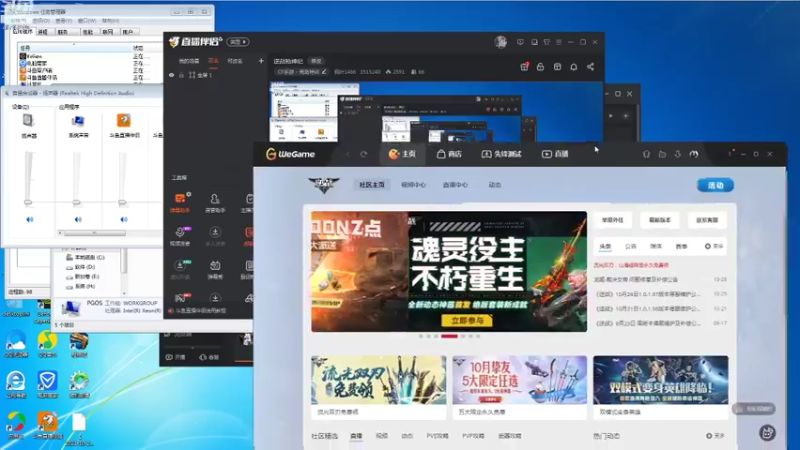Click the plus icon to add a scene
Screen dimensions: 800x450
click(x=261, y=61)
